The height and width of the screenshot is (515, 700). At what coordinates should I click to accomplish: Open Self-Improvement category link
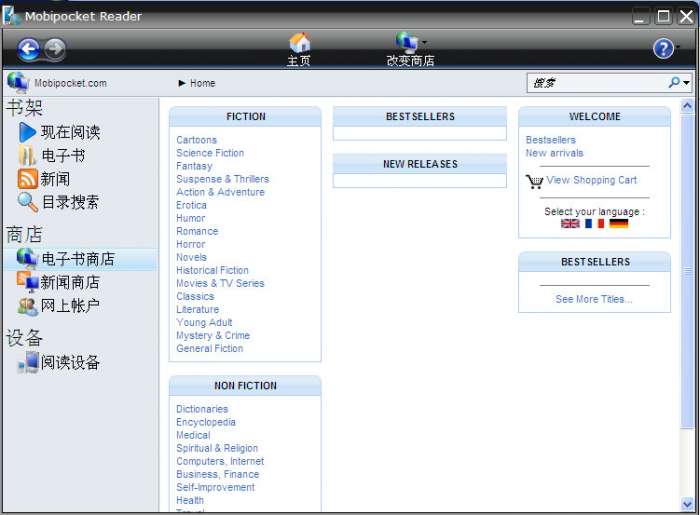click(x=215, y=487)
